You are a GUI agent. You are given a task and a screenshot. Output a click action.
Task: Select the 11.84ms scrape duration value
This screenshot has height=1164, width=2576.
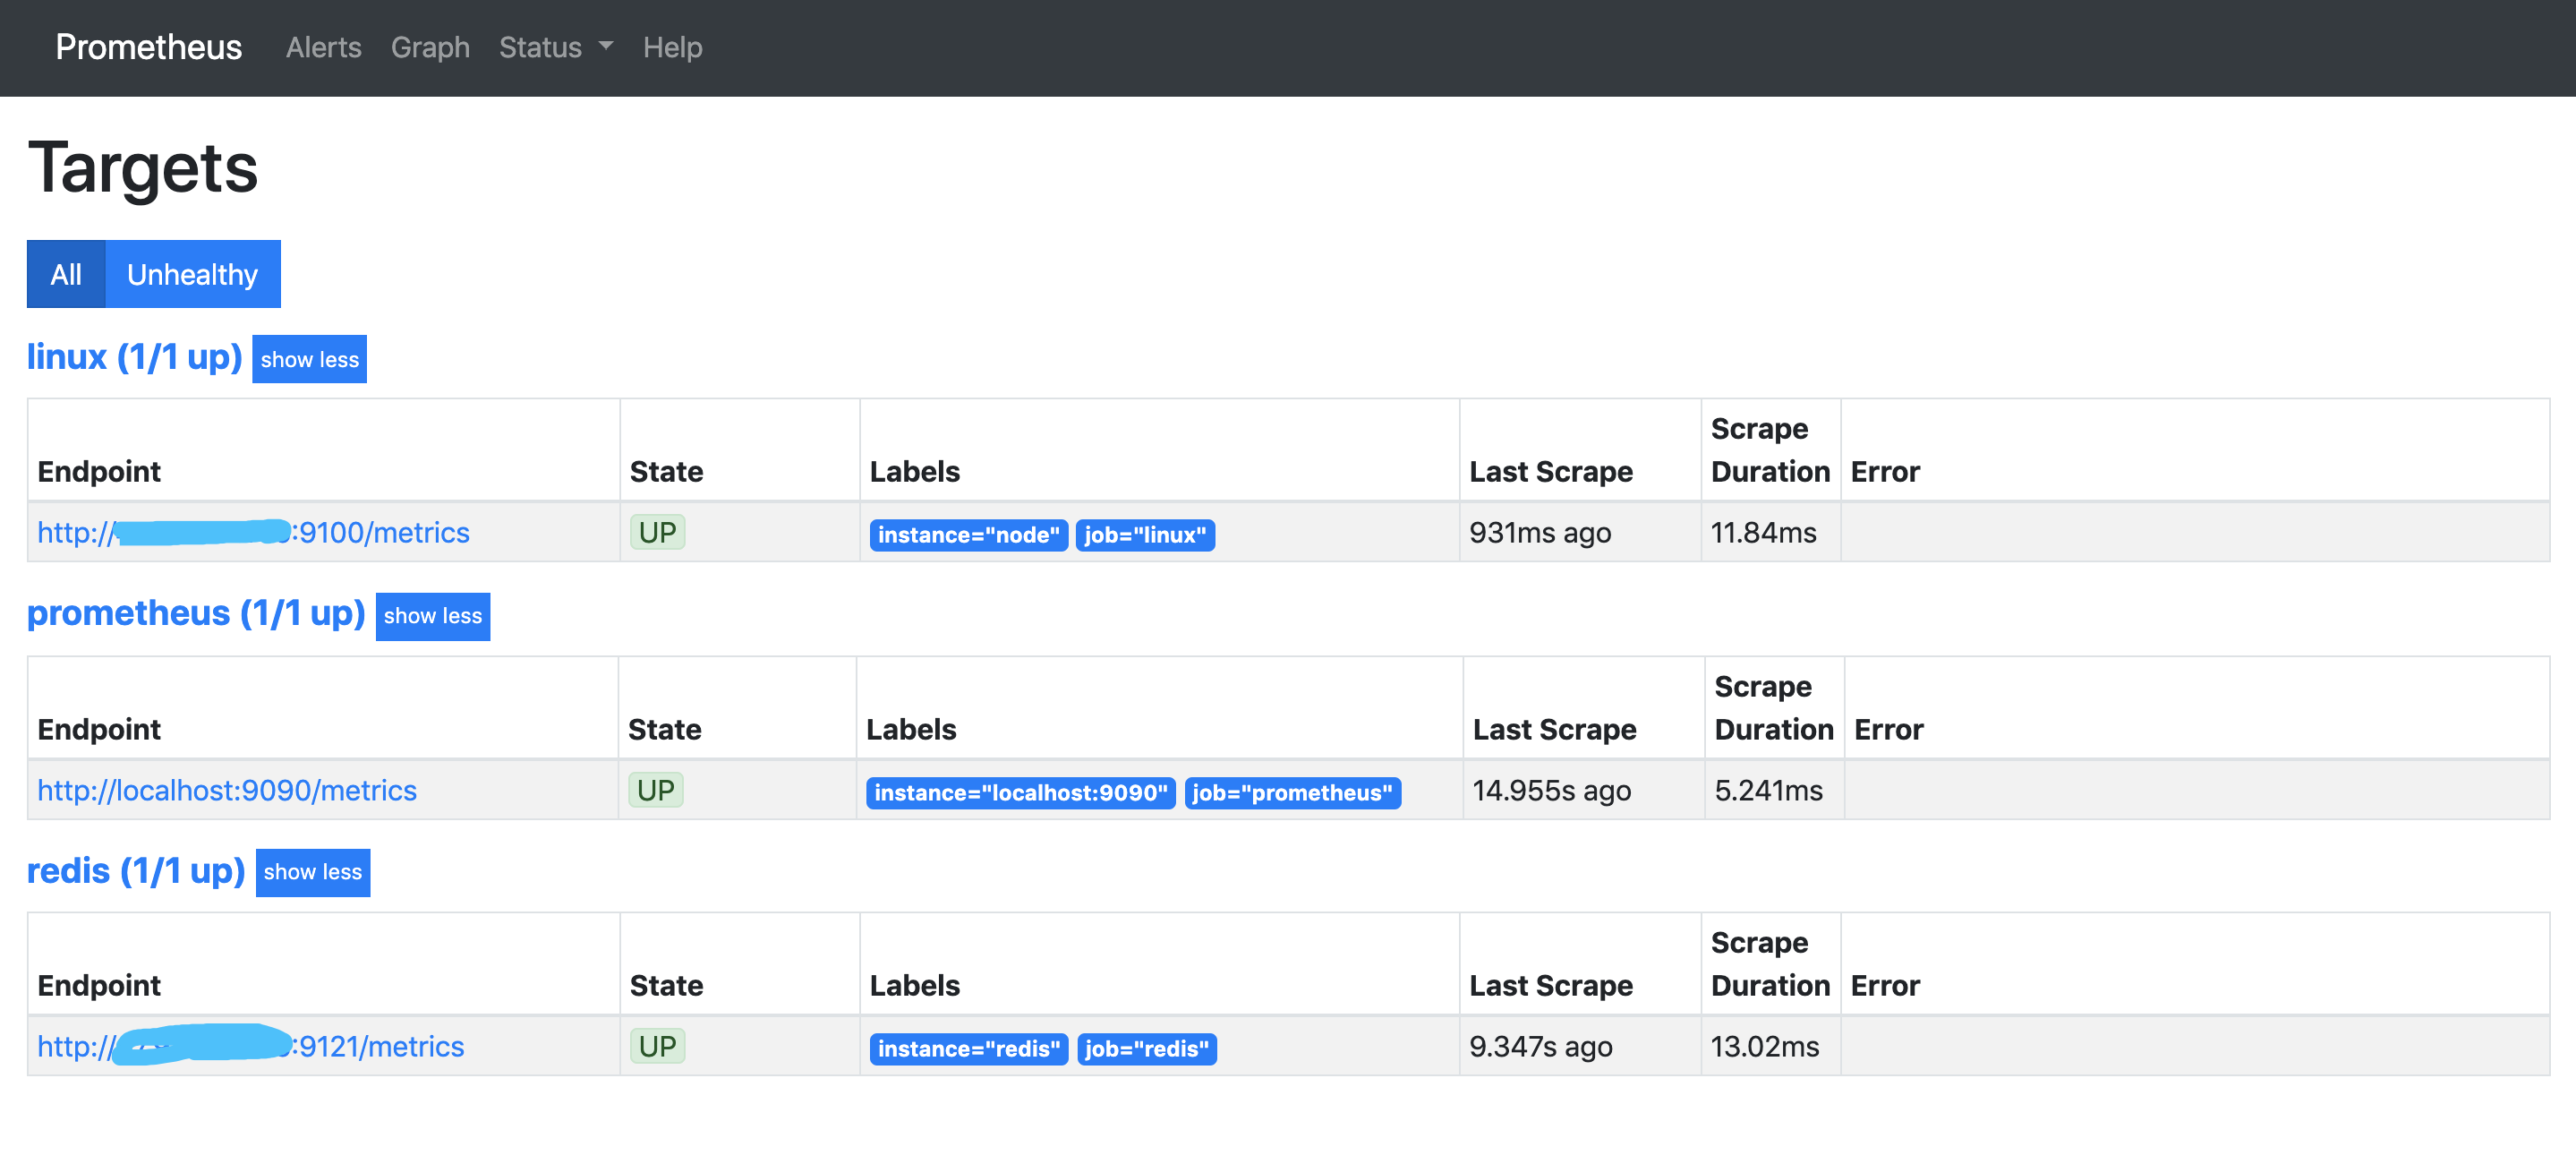click(x=1763, y=533)
